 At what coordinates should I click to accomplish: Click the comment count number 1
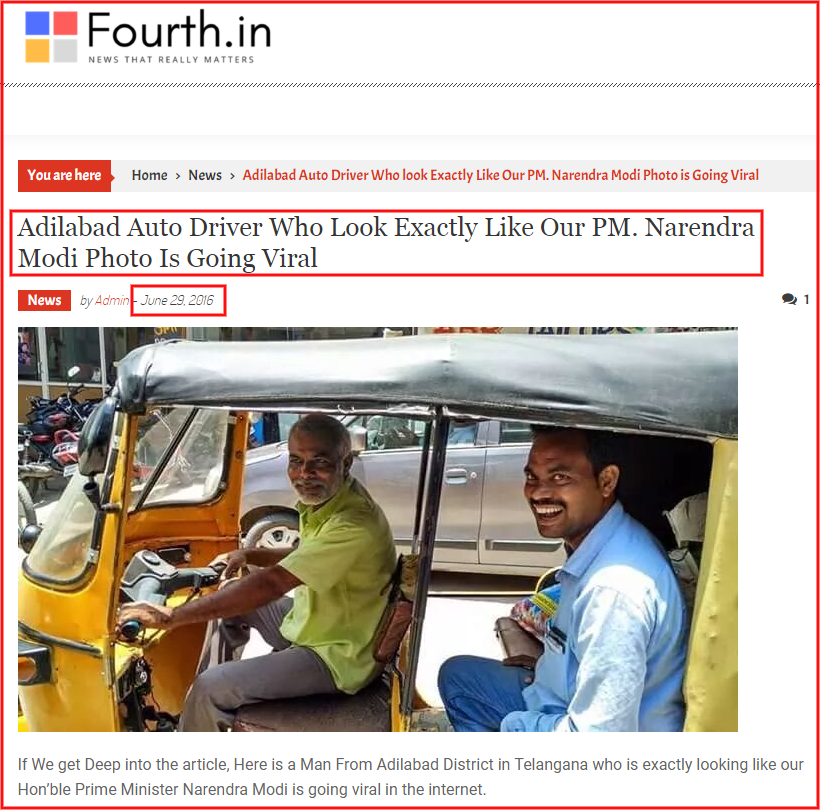coord(806,299)
